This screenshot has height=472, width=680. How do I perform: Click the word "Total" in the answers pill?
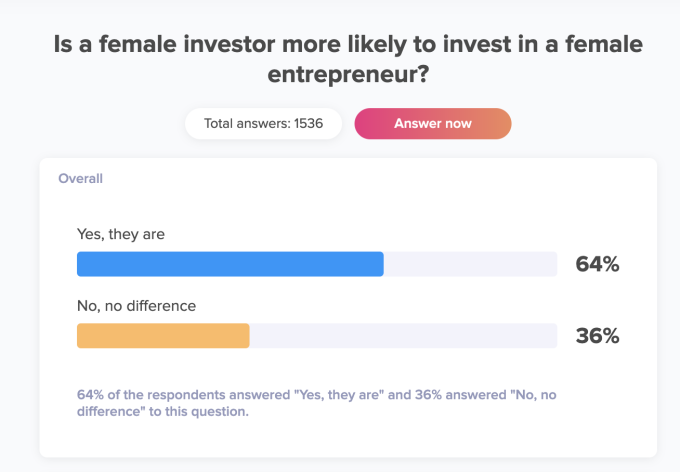pyautogui.click(x=220, y=124)
